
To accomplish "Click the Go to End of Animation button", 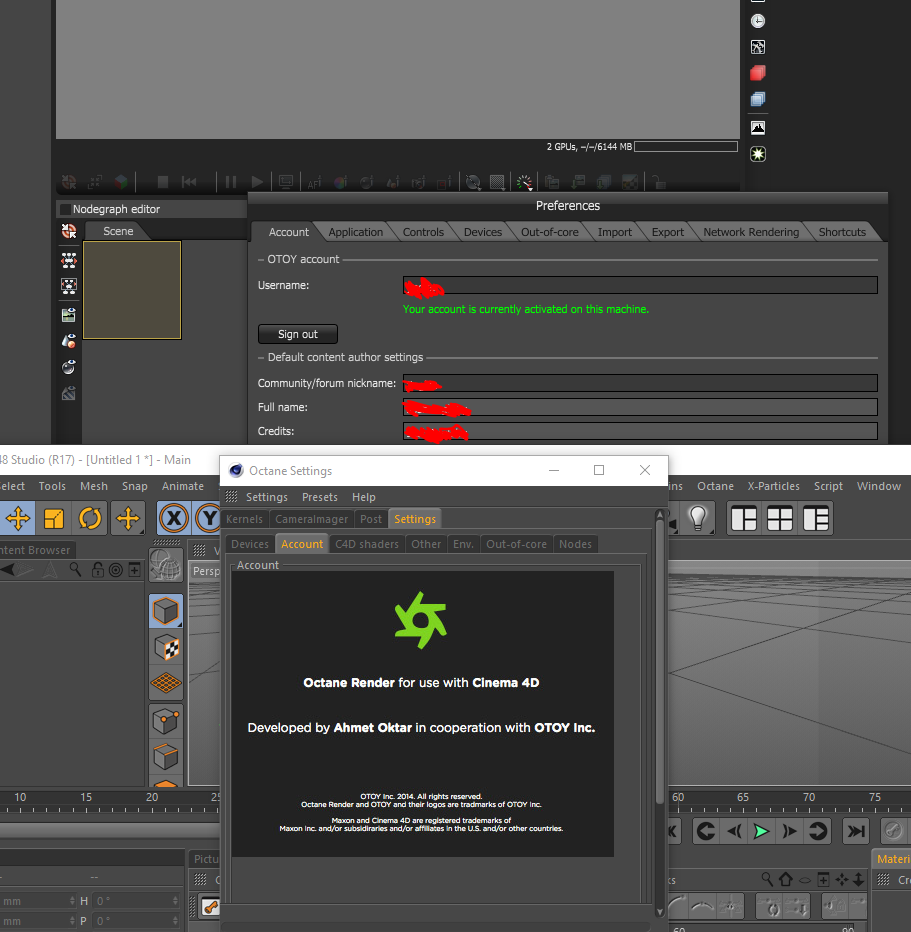I will coord(856,831).
